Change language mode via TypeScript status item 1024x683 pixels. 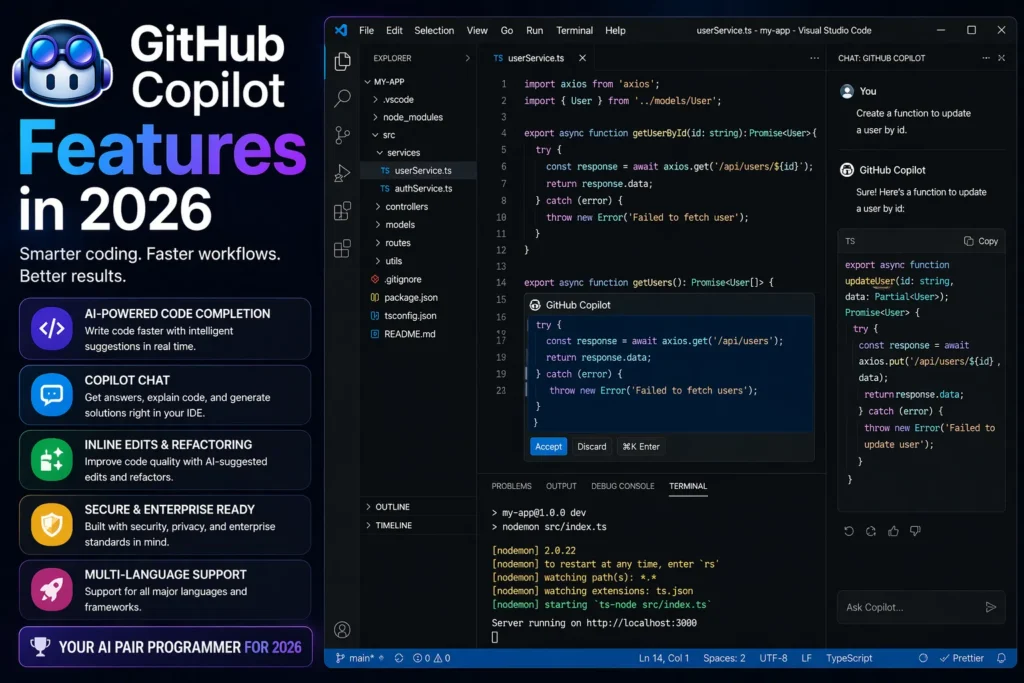tap(849, 658)
